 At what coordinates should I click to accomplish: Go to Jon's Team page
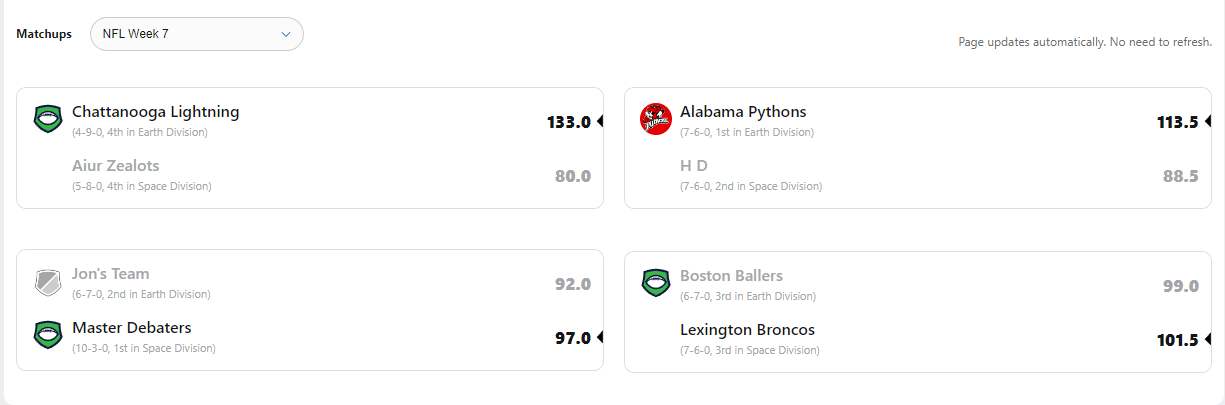point(110,274)
